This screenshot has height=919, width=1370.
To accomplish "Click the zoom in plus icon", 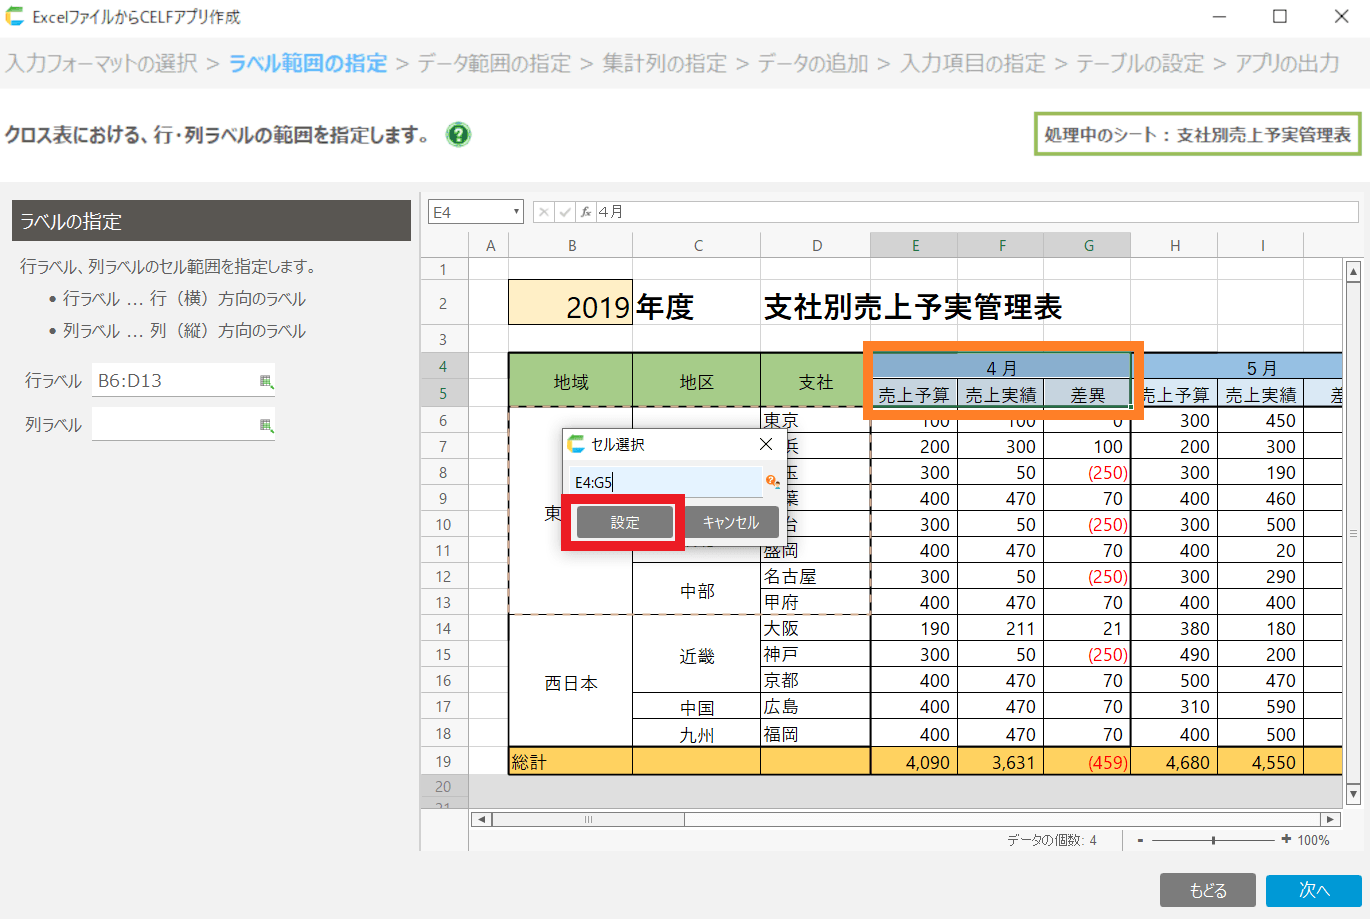I will tap(1286, 840).
